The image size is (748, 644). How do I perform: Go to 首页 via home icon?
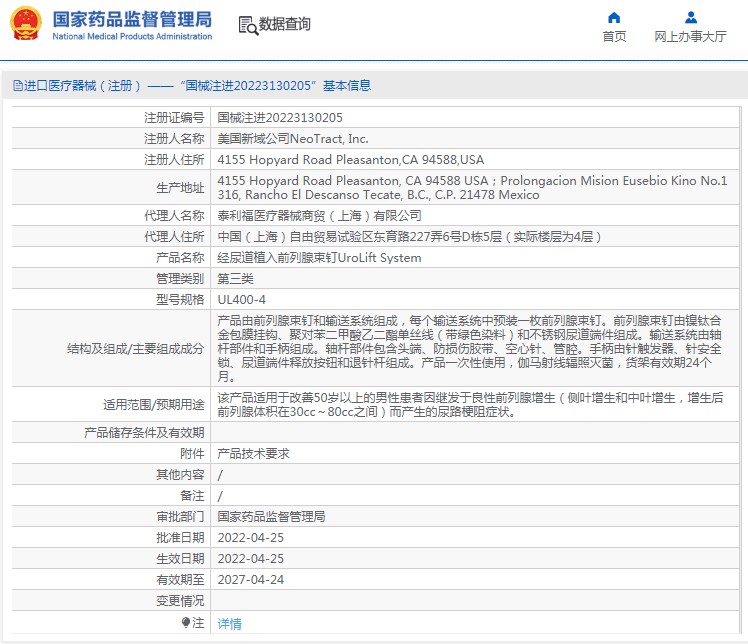point(614,18)
